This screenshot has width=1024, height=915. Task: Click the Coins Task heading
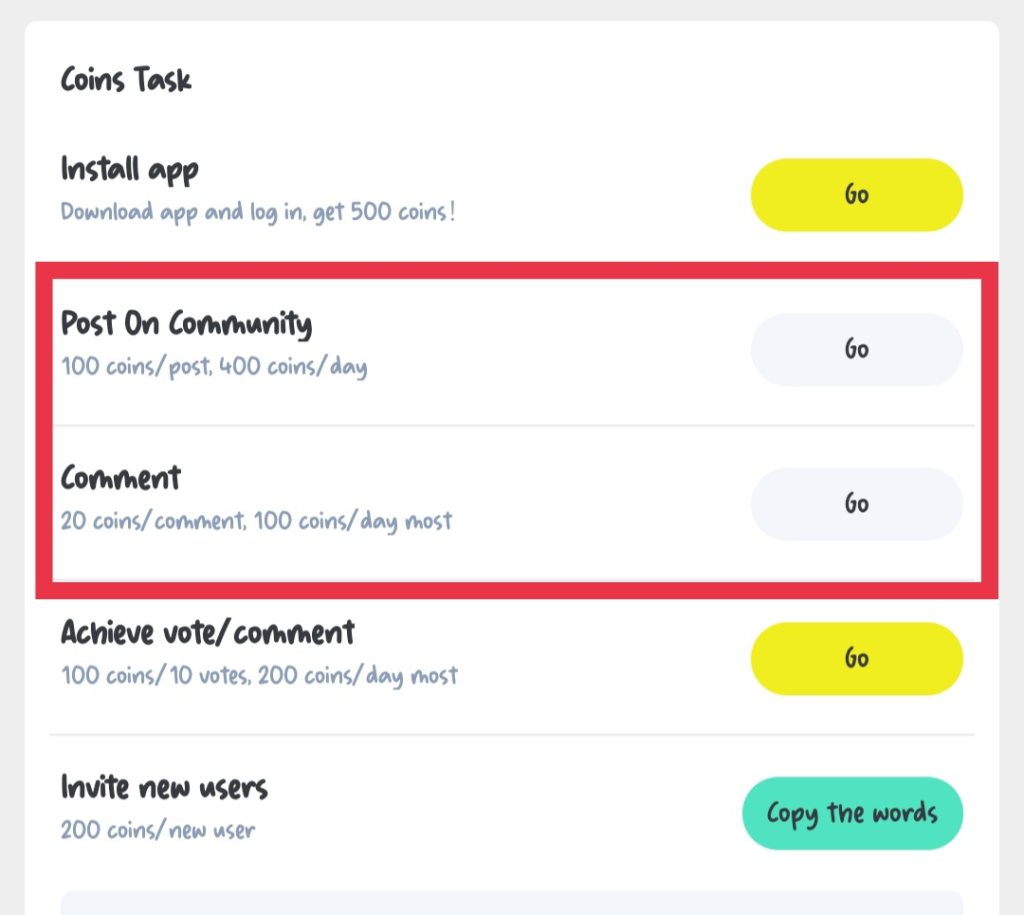(126, 80)
